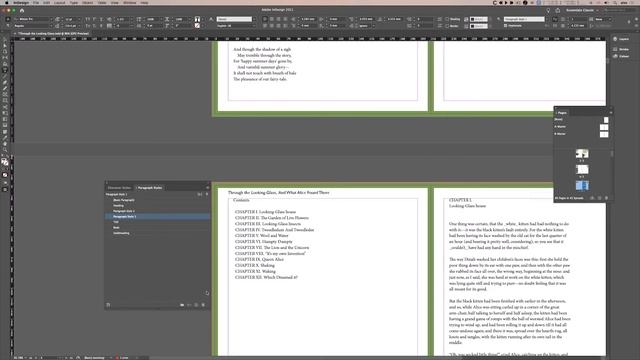
Task: Select the Page tool
Action: [x=5, y=52]
